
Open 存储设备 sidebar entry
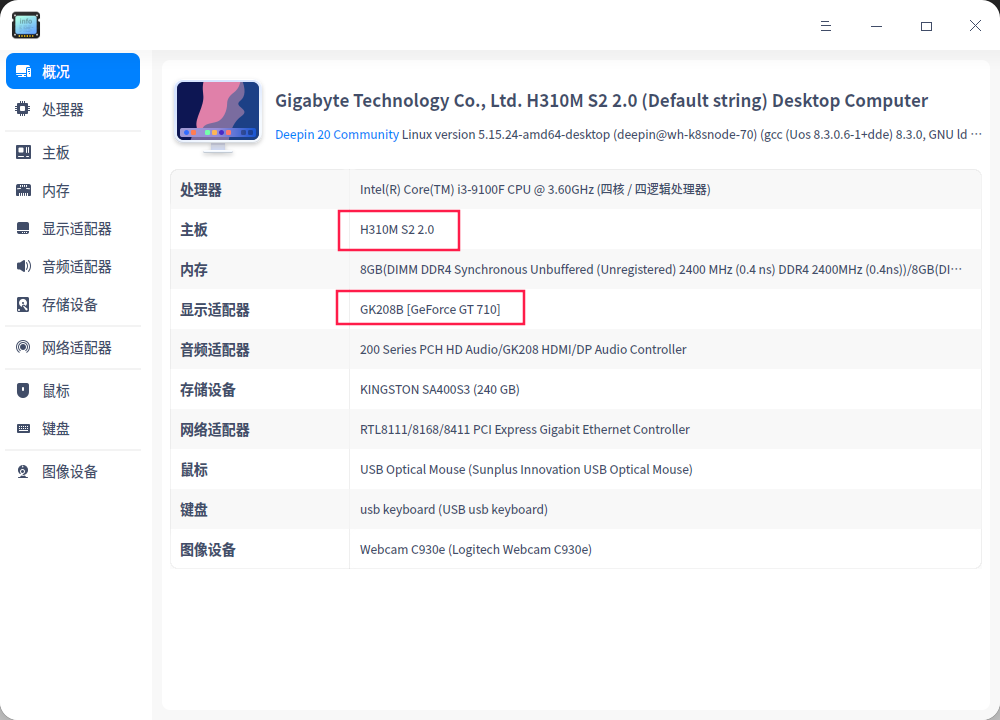pyautogui.click(x=73, y=304)
